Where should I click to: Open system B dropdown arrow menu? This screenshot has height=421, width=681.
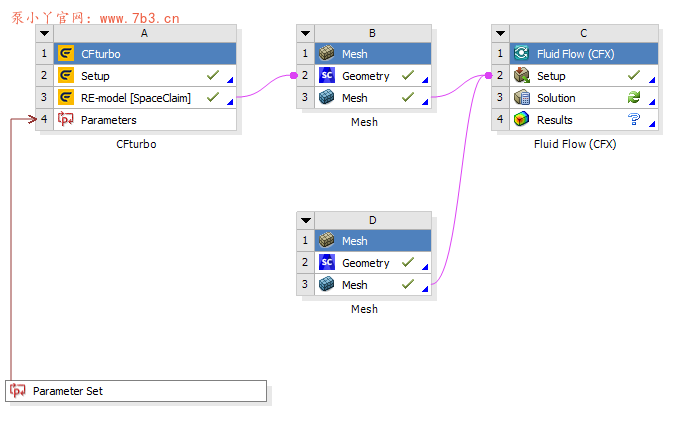(x=305, y=33)
